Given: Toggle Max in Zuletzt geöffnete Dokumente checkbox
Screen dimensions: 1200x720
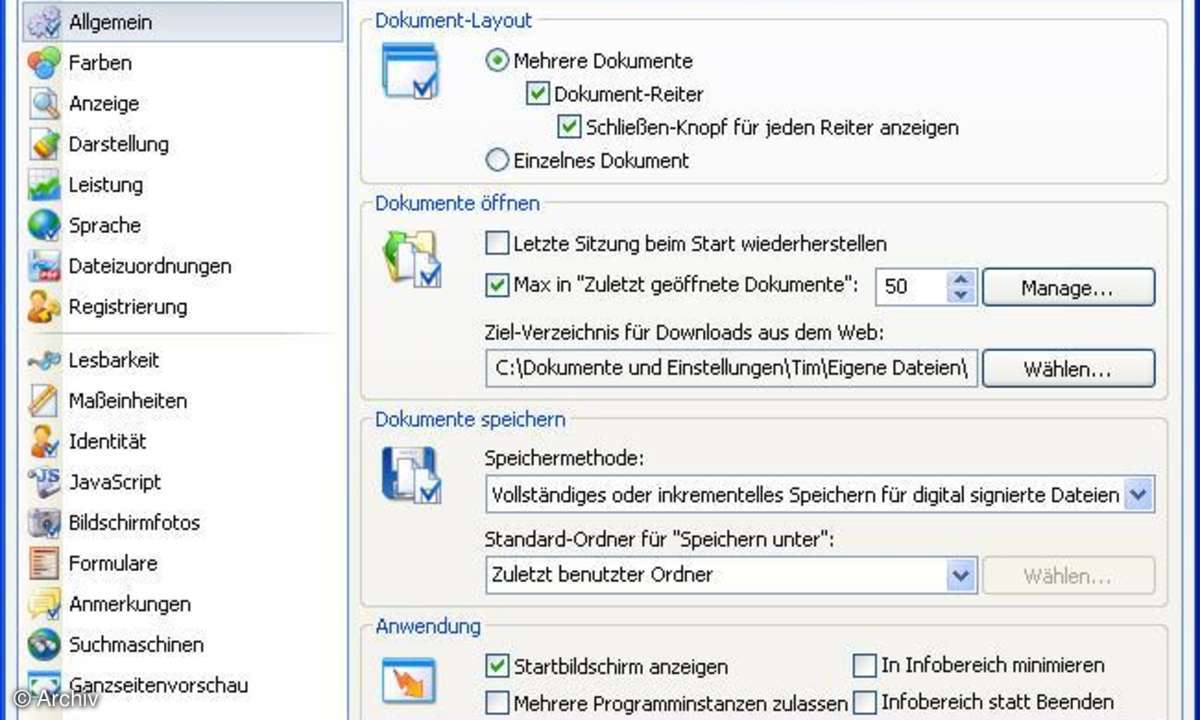Looking at the screenshot, I should point(496,285).
